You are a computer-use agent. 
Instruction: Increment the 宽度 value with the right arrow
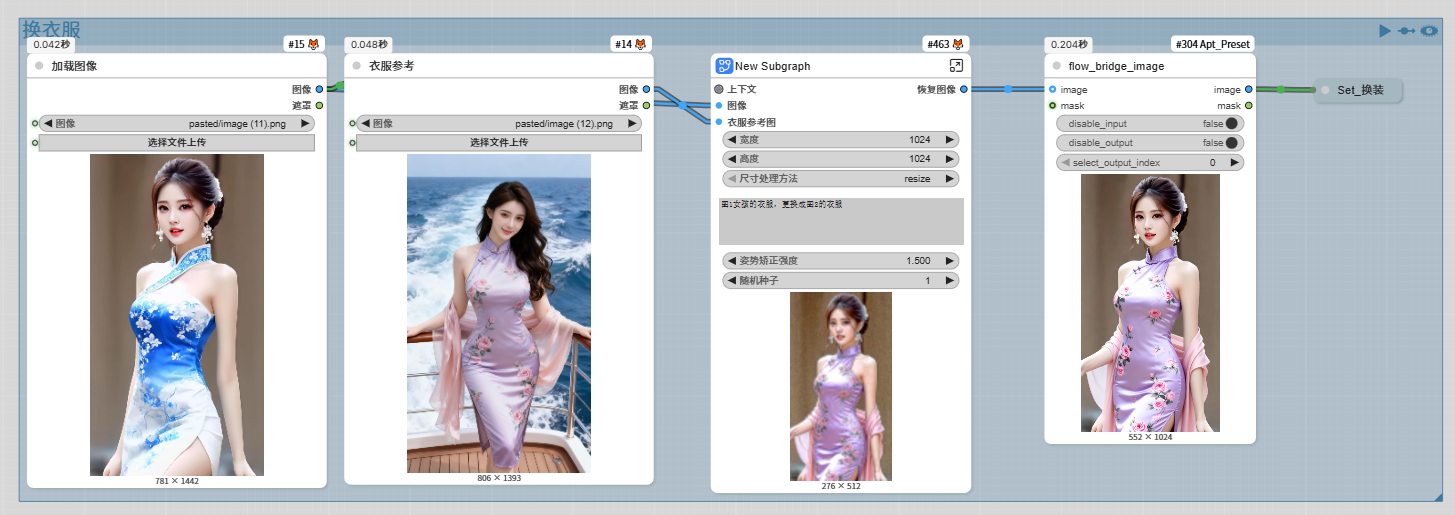coord(950,140)
